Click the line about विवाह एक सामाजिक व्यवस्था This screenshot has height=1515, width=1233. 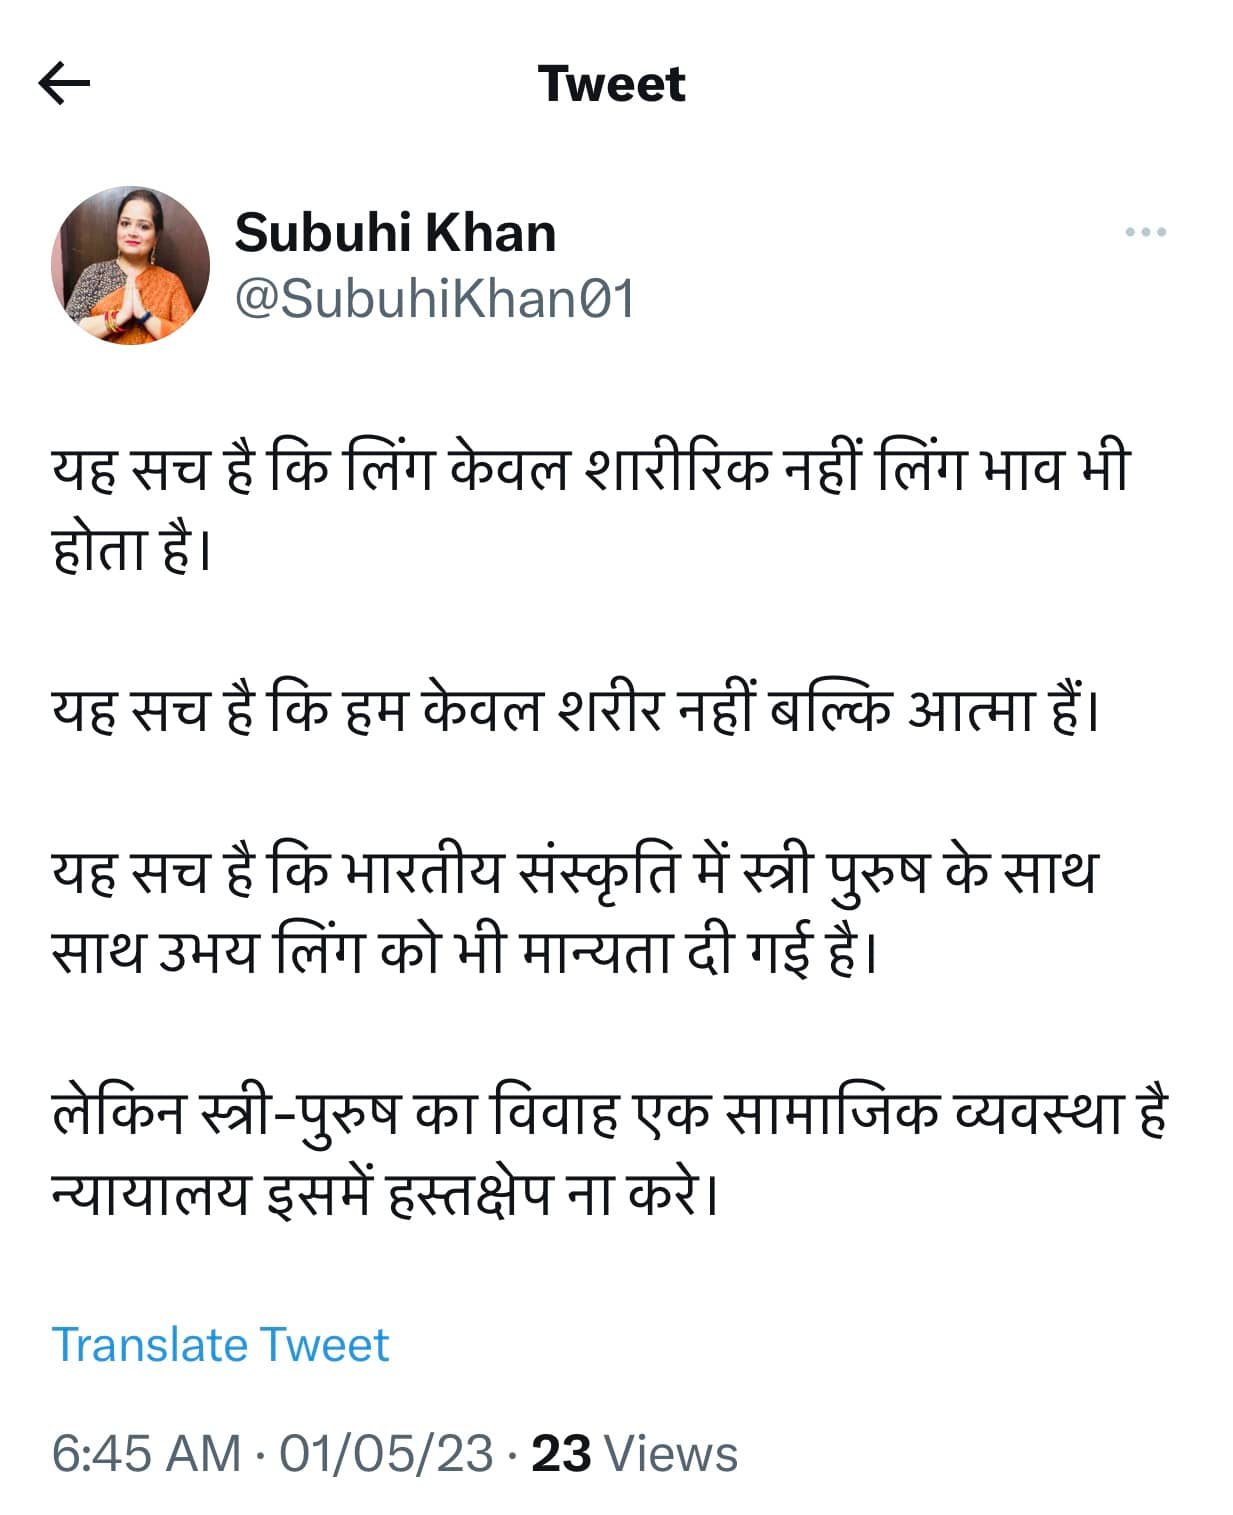[610, 1112]
